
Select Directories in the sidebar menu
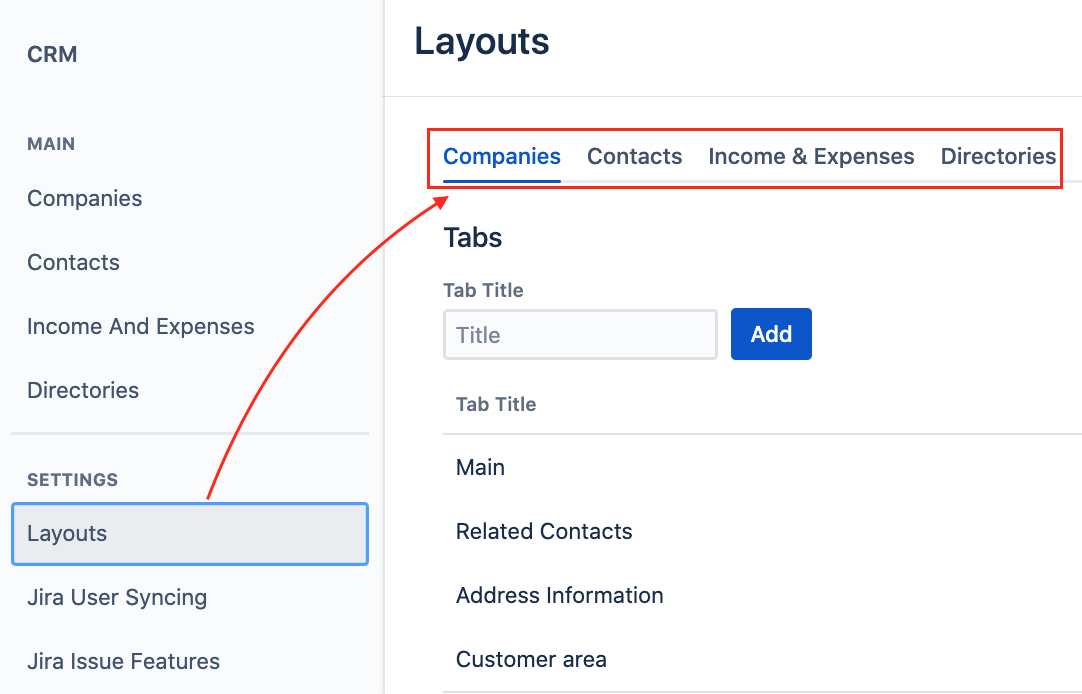click(83, 390)
